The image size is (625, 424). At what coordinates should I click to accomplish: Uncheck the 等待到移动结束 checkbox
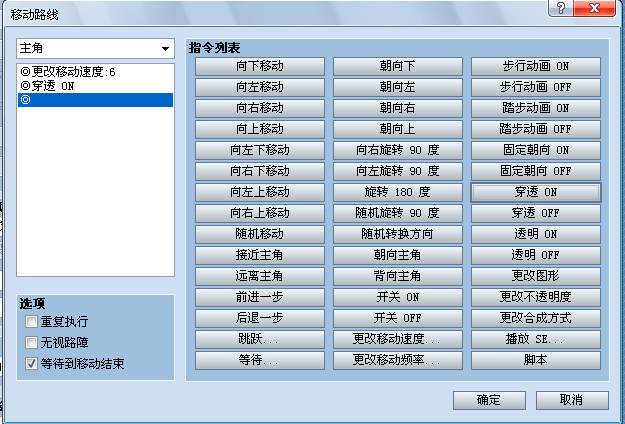tap(31, 363)
